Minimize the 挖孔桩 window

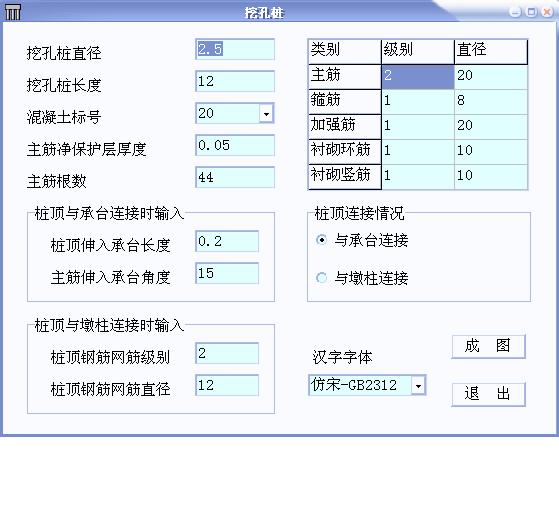click(515, 12)
